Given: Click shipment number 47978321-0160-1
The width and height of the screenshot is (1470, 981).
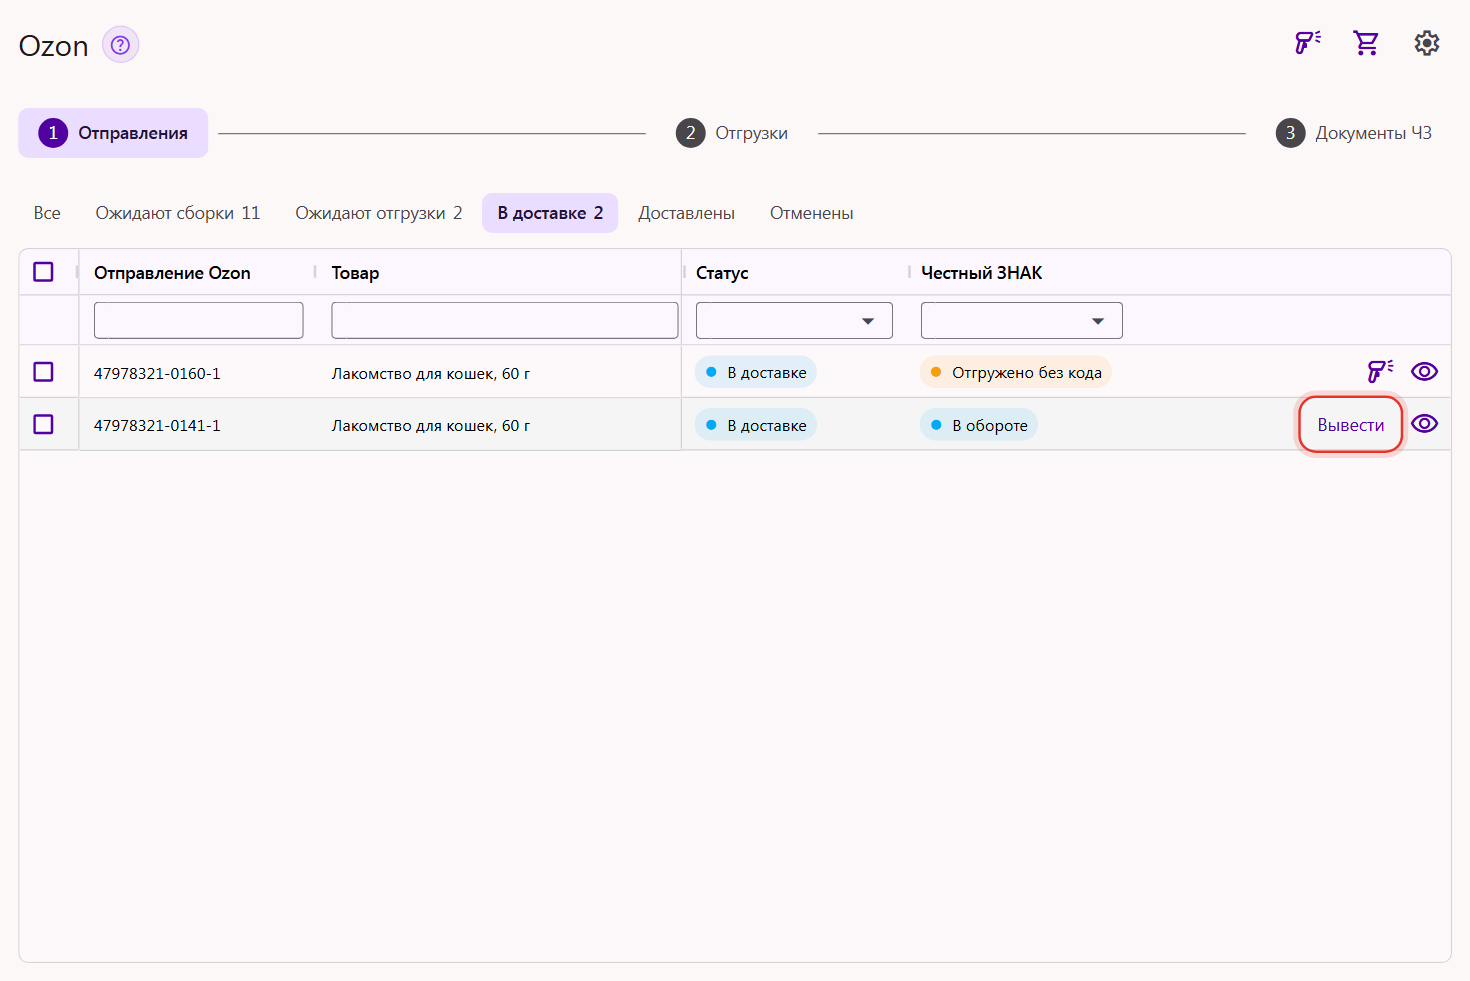Looking at the screenshot, I should [x=157, y=374].
